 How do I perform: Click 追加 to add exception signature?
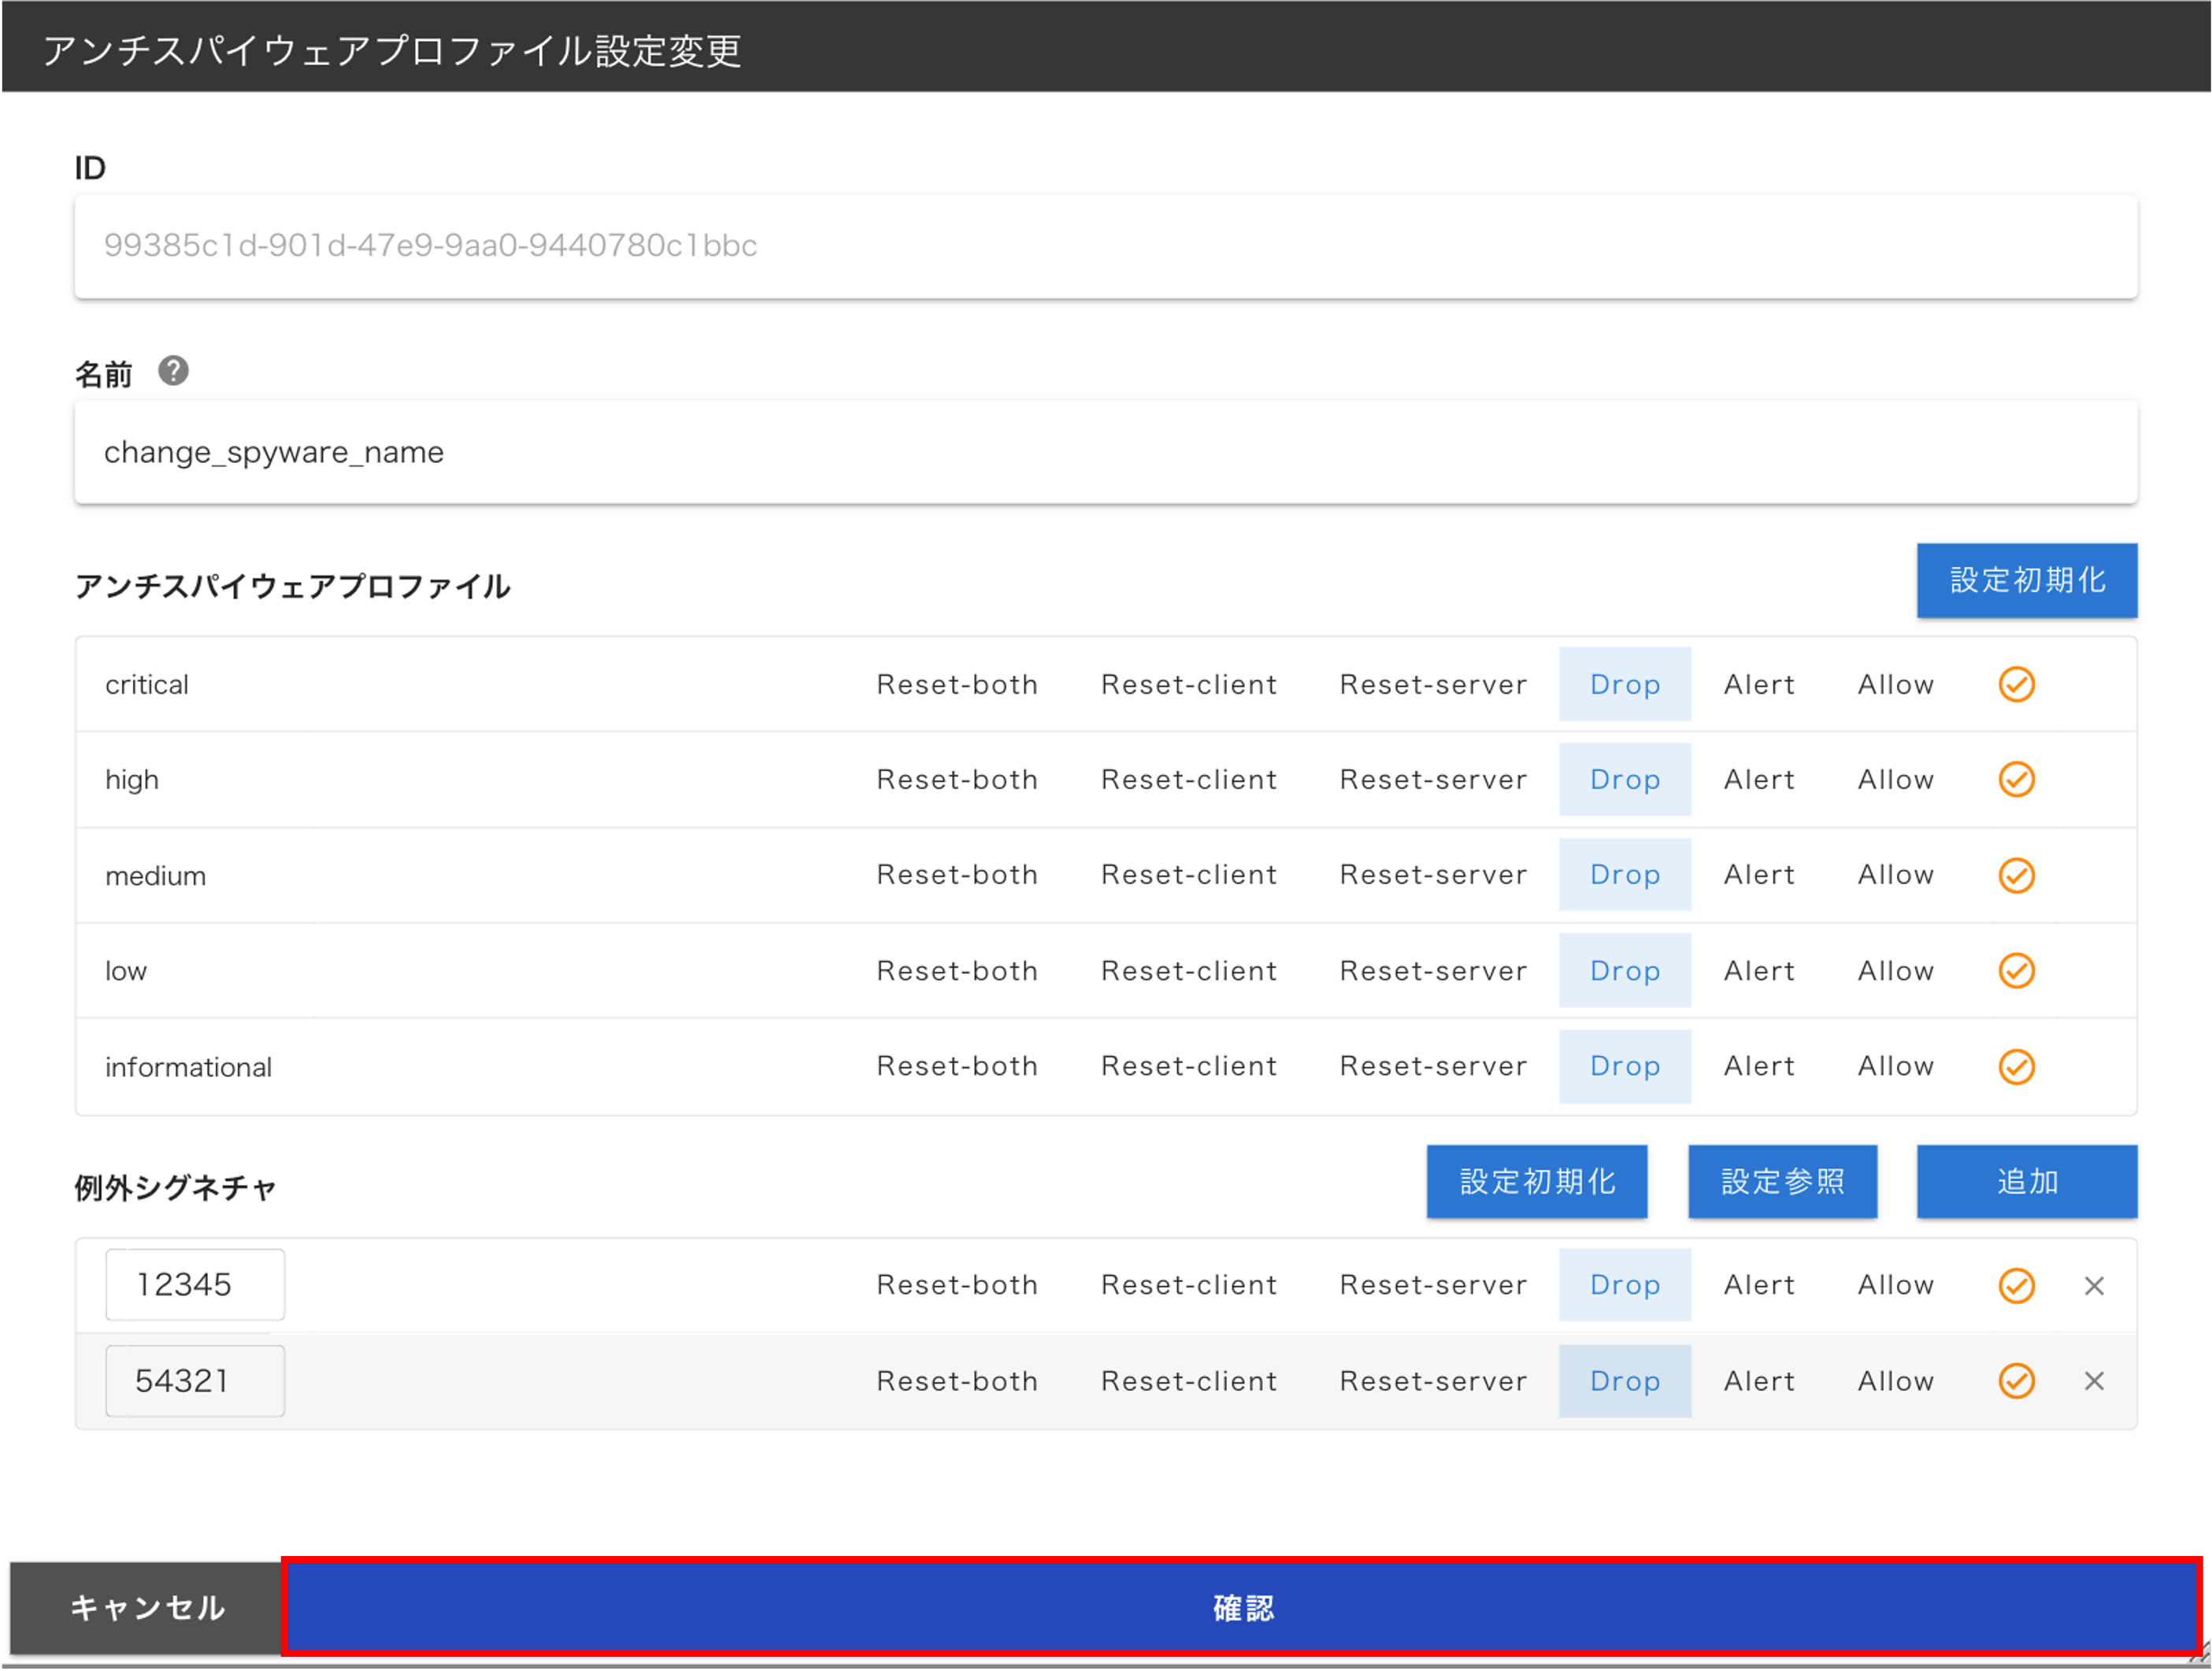(x=2026, y=1181)
